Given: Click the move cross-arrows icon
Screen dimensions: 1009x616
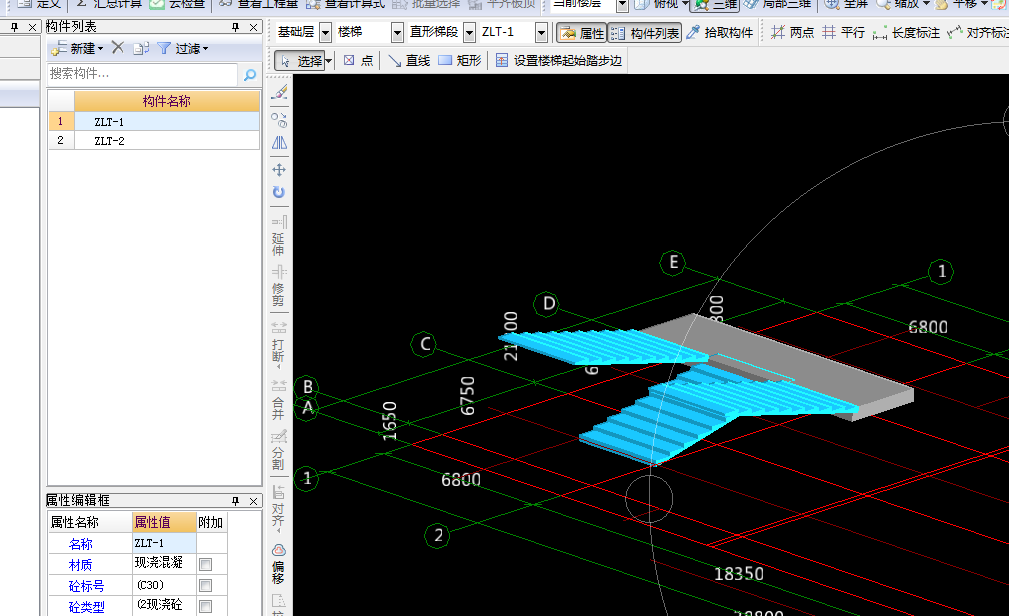Looking at the screenshot, I should pyautogui.click(x=279, y=170).
